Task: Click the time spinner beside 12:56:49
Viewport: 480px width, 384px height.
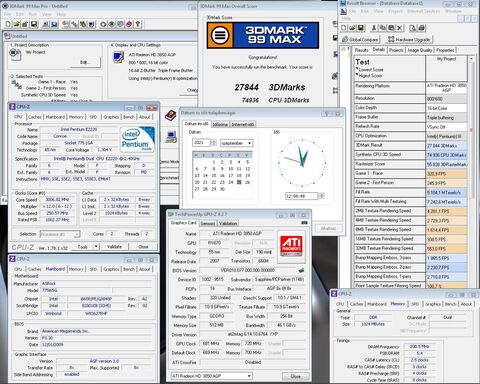Action: click(x=321, y=196)
